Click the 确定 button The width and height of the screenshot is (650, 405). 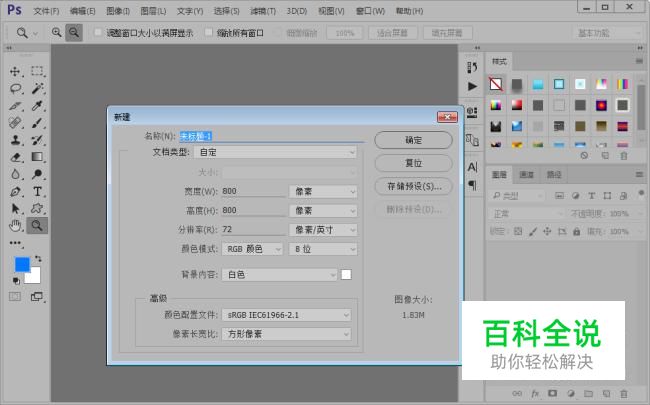tap(413, 140)
